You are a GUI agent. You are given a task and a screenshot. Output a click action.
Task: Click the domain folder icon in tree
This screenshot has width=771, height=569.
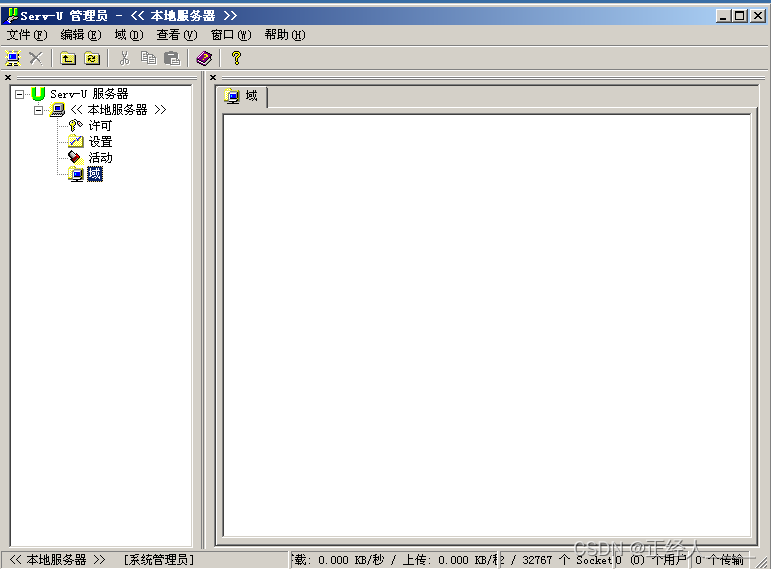tap(76, 174)
